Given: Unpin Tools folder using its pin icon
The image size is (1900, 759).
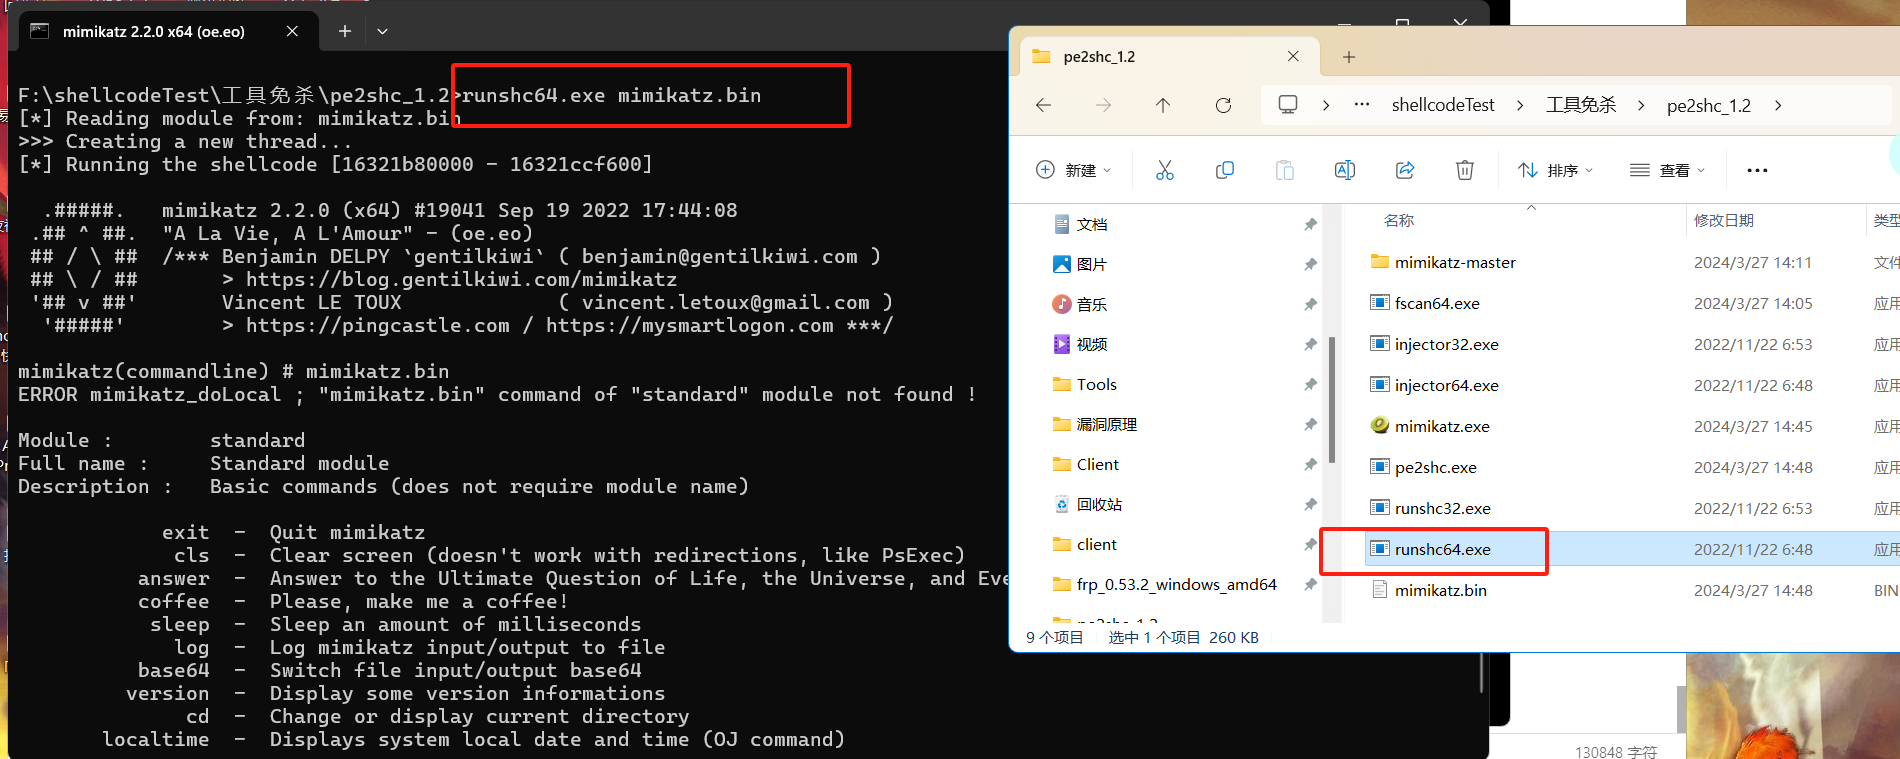Looking at the screenshot, I should pos(1310,384).
